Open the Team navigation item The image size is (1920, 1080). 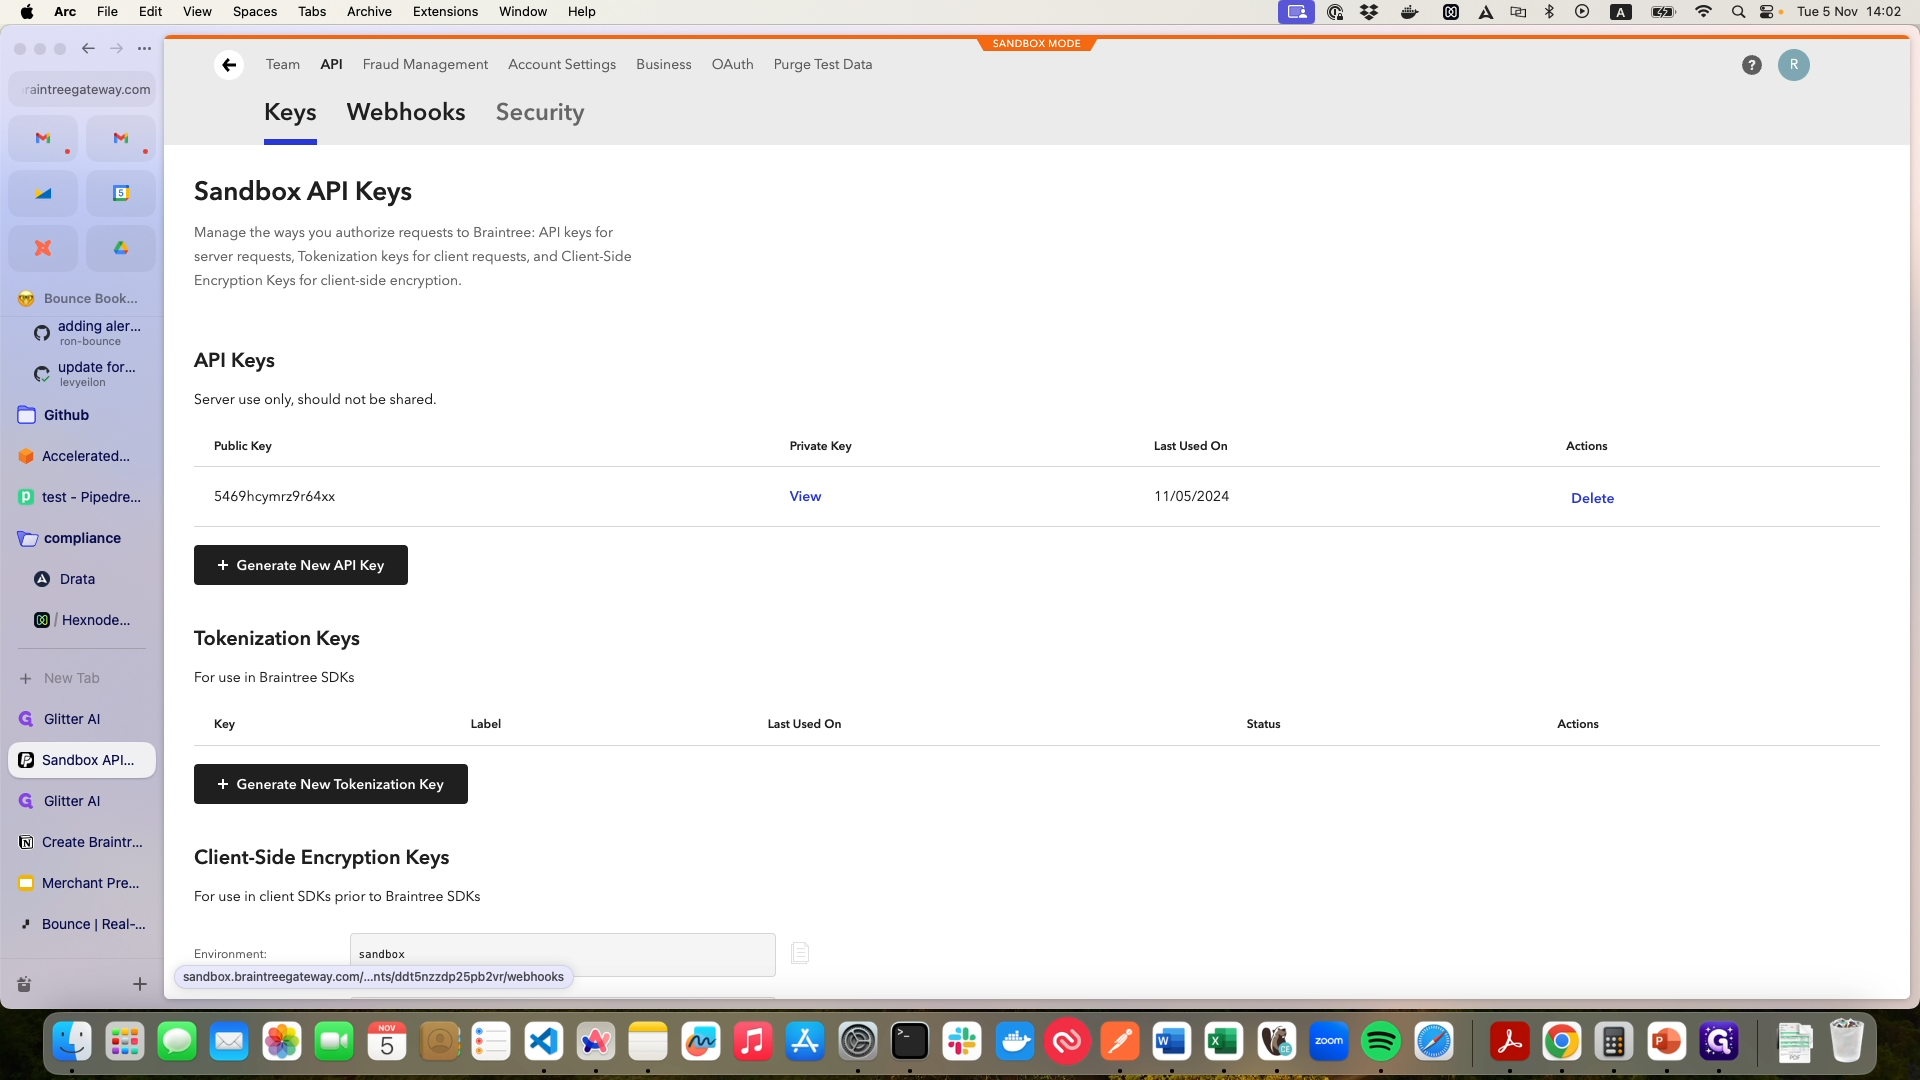283,64
